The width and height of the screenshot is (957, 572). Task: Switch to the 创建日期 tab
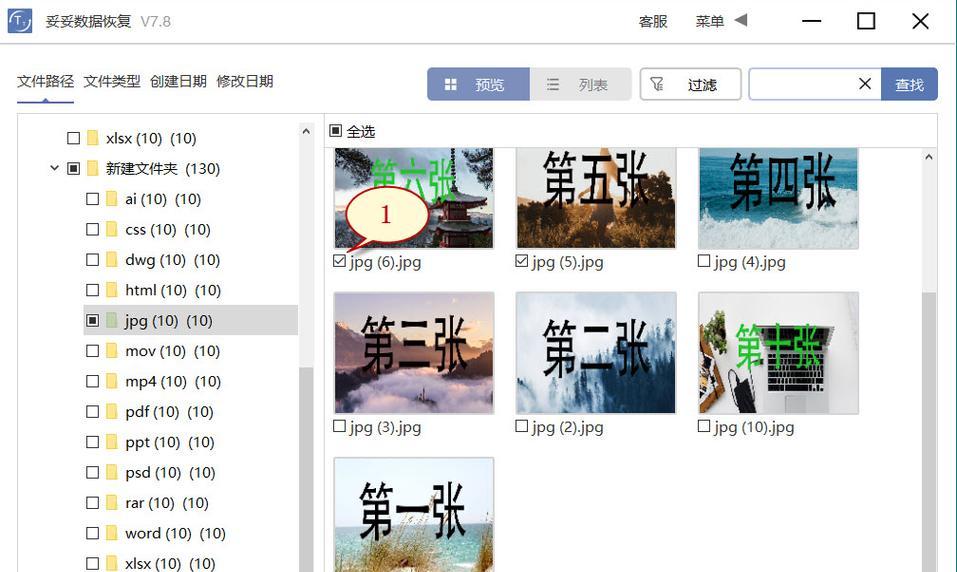pos(178,81)
